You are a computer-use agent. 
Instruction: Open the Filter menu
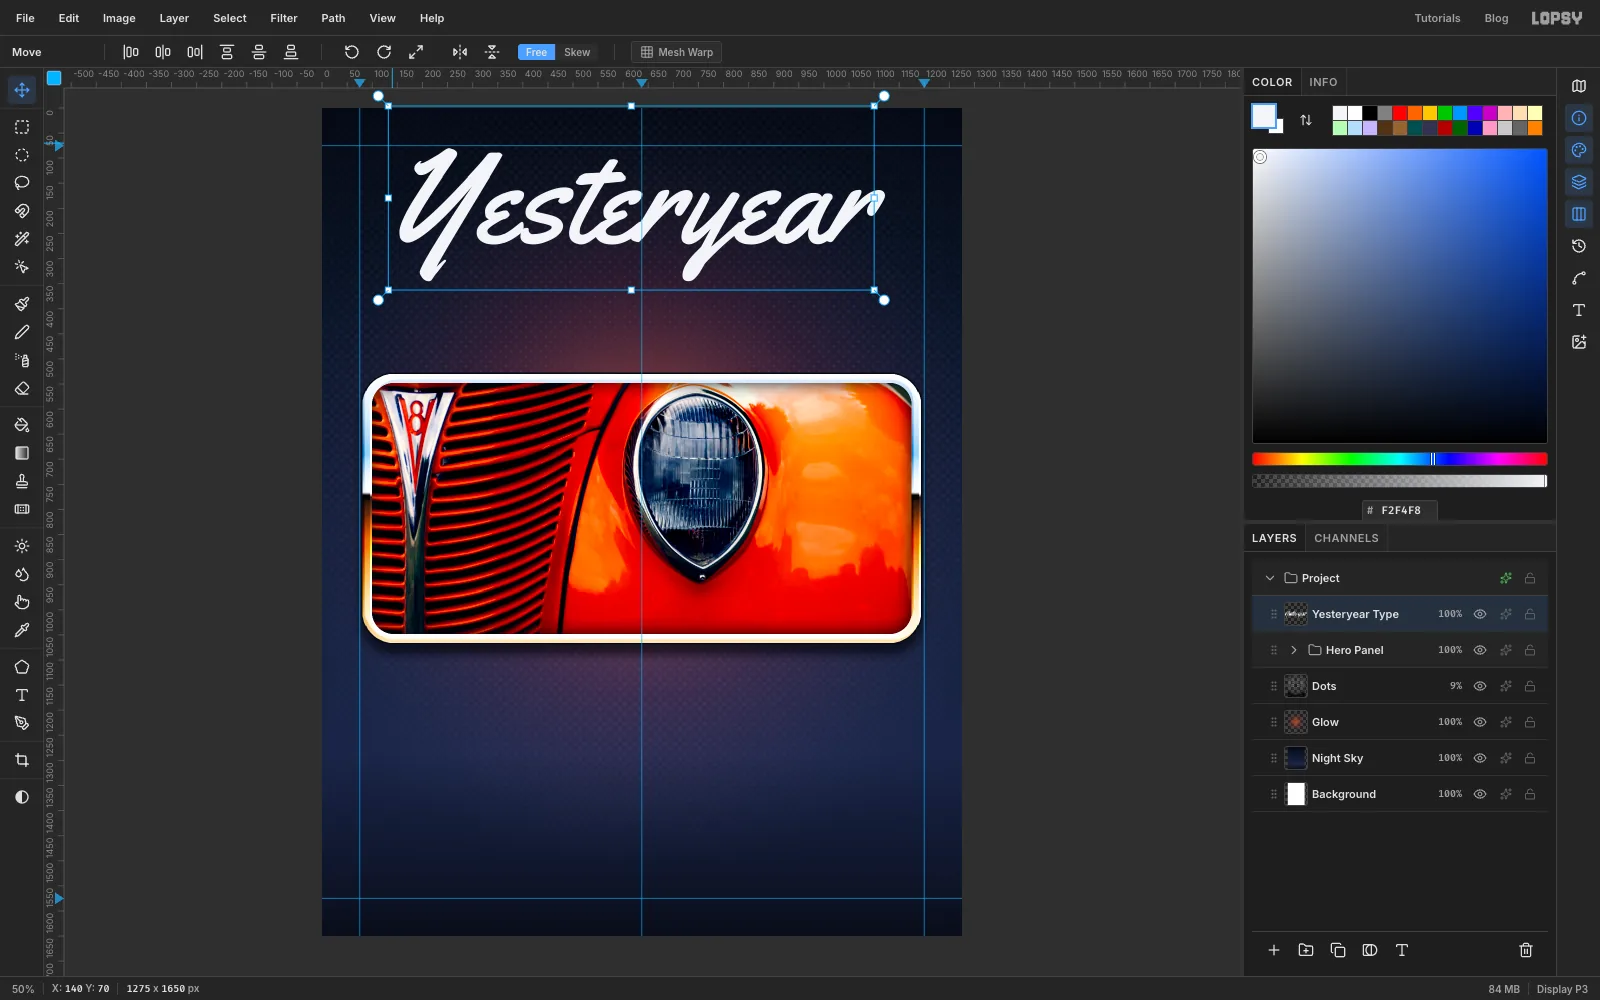(x=284, y=18)
